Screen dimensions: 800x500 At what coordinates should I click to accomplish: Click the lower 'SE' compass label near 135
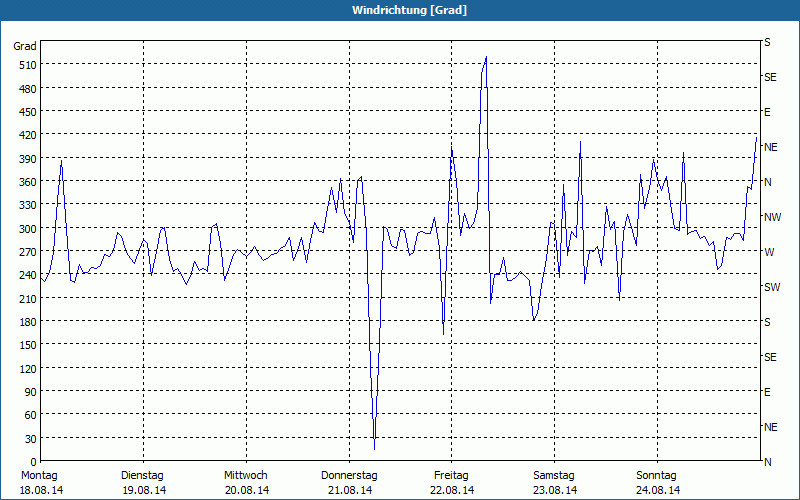[x=770, y=357]
